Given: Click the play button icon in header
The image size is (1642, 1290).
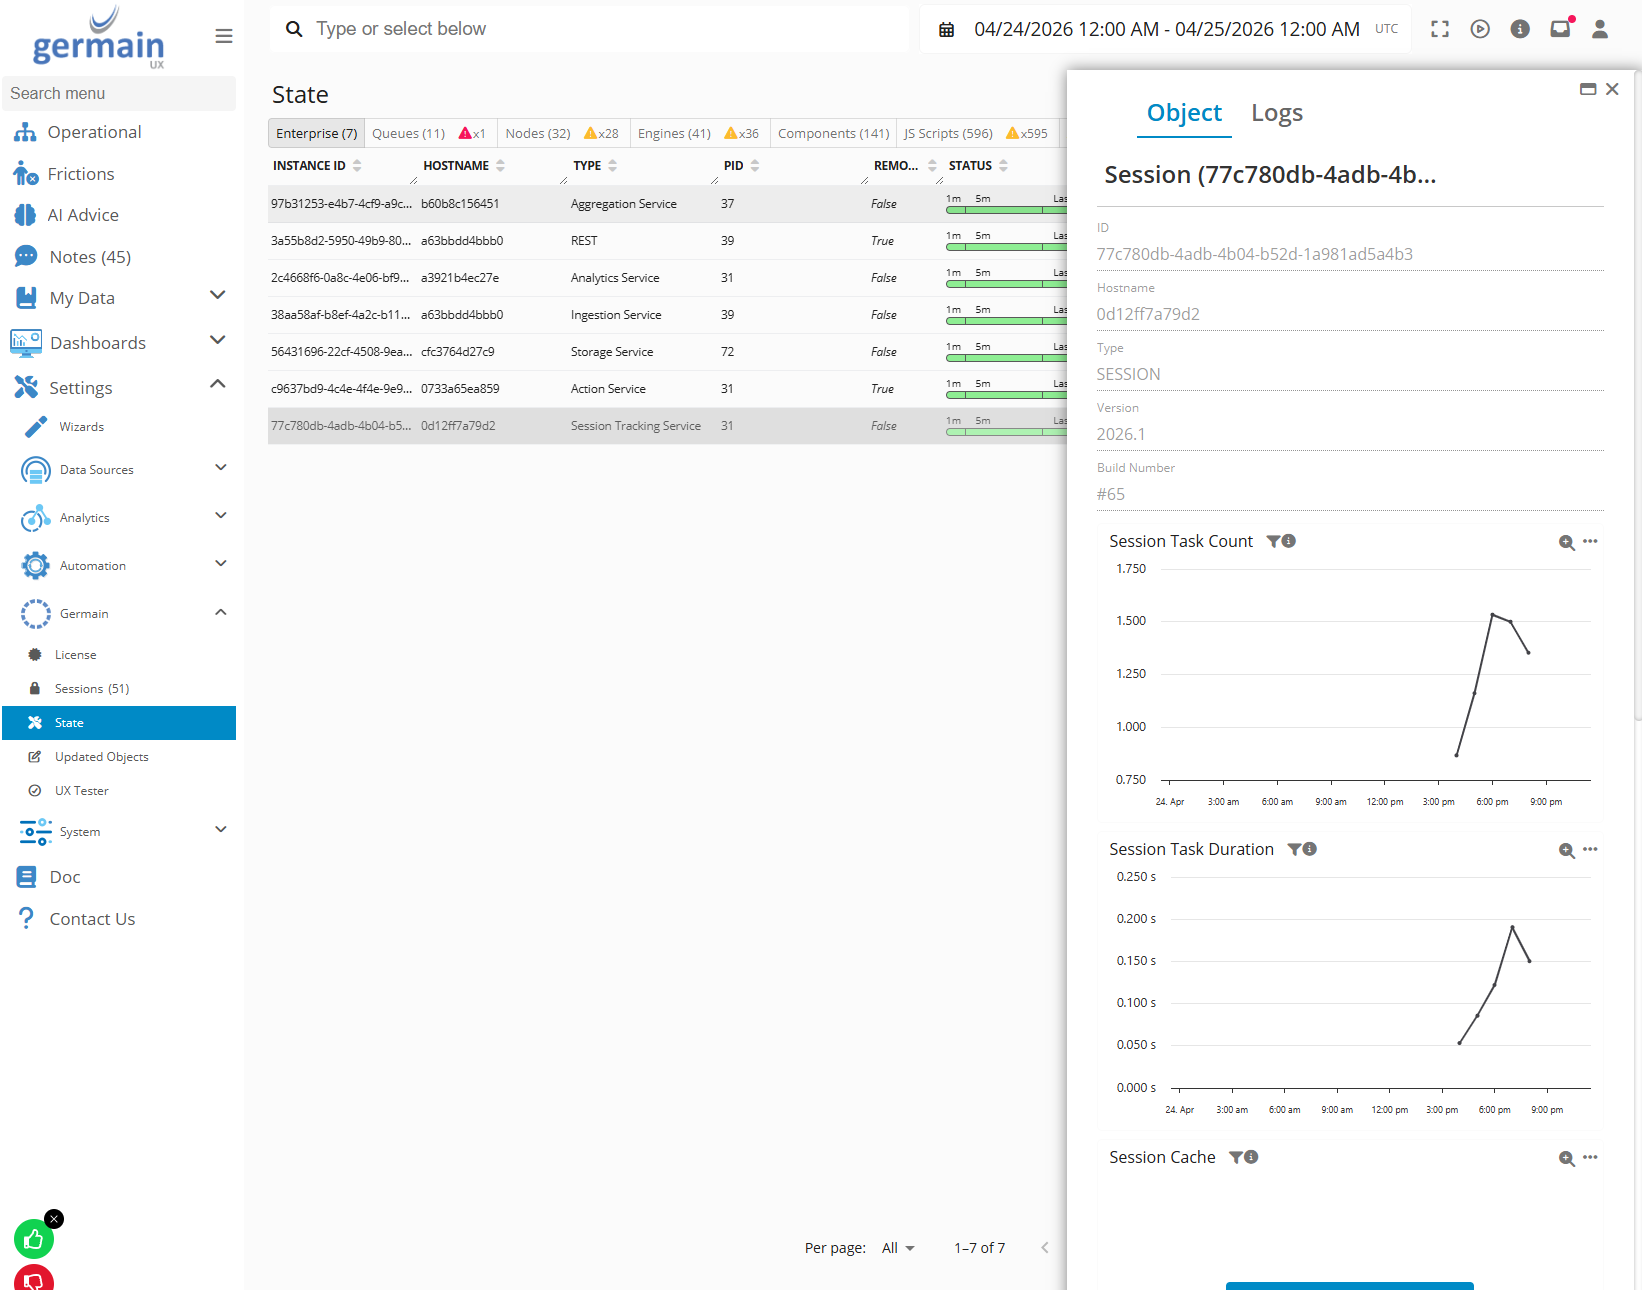Looking at the screenshot, I should [1480, 29].
